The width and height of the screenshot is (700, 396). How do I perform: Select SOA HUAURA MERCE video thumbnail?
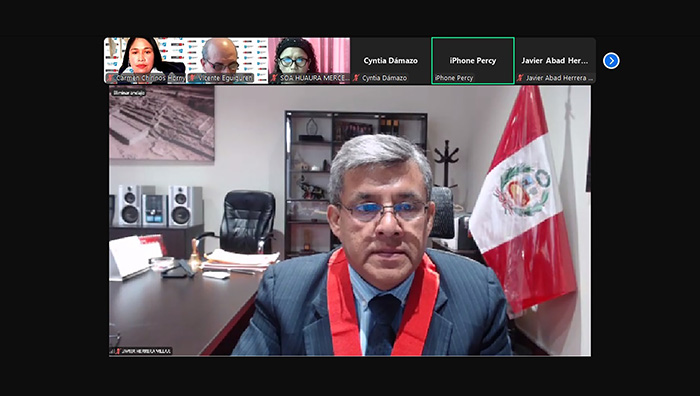(309, 60)
